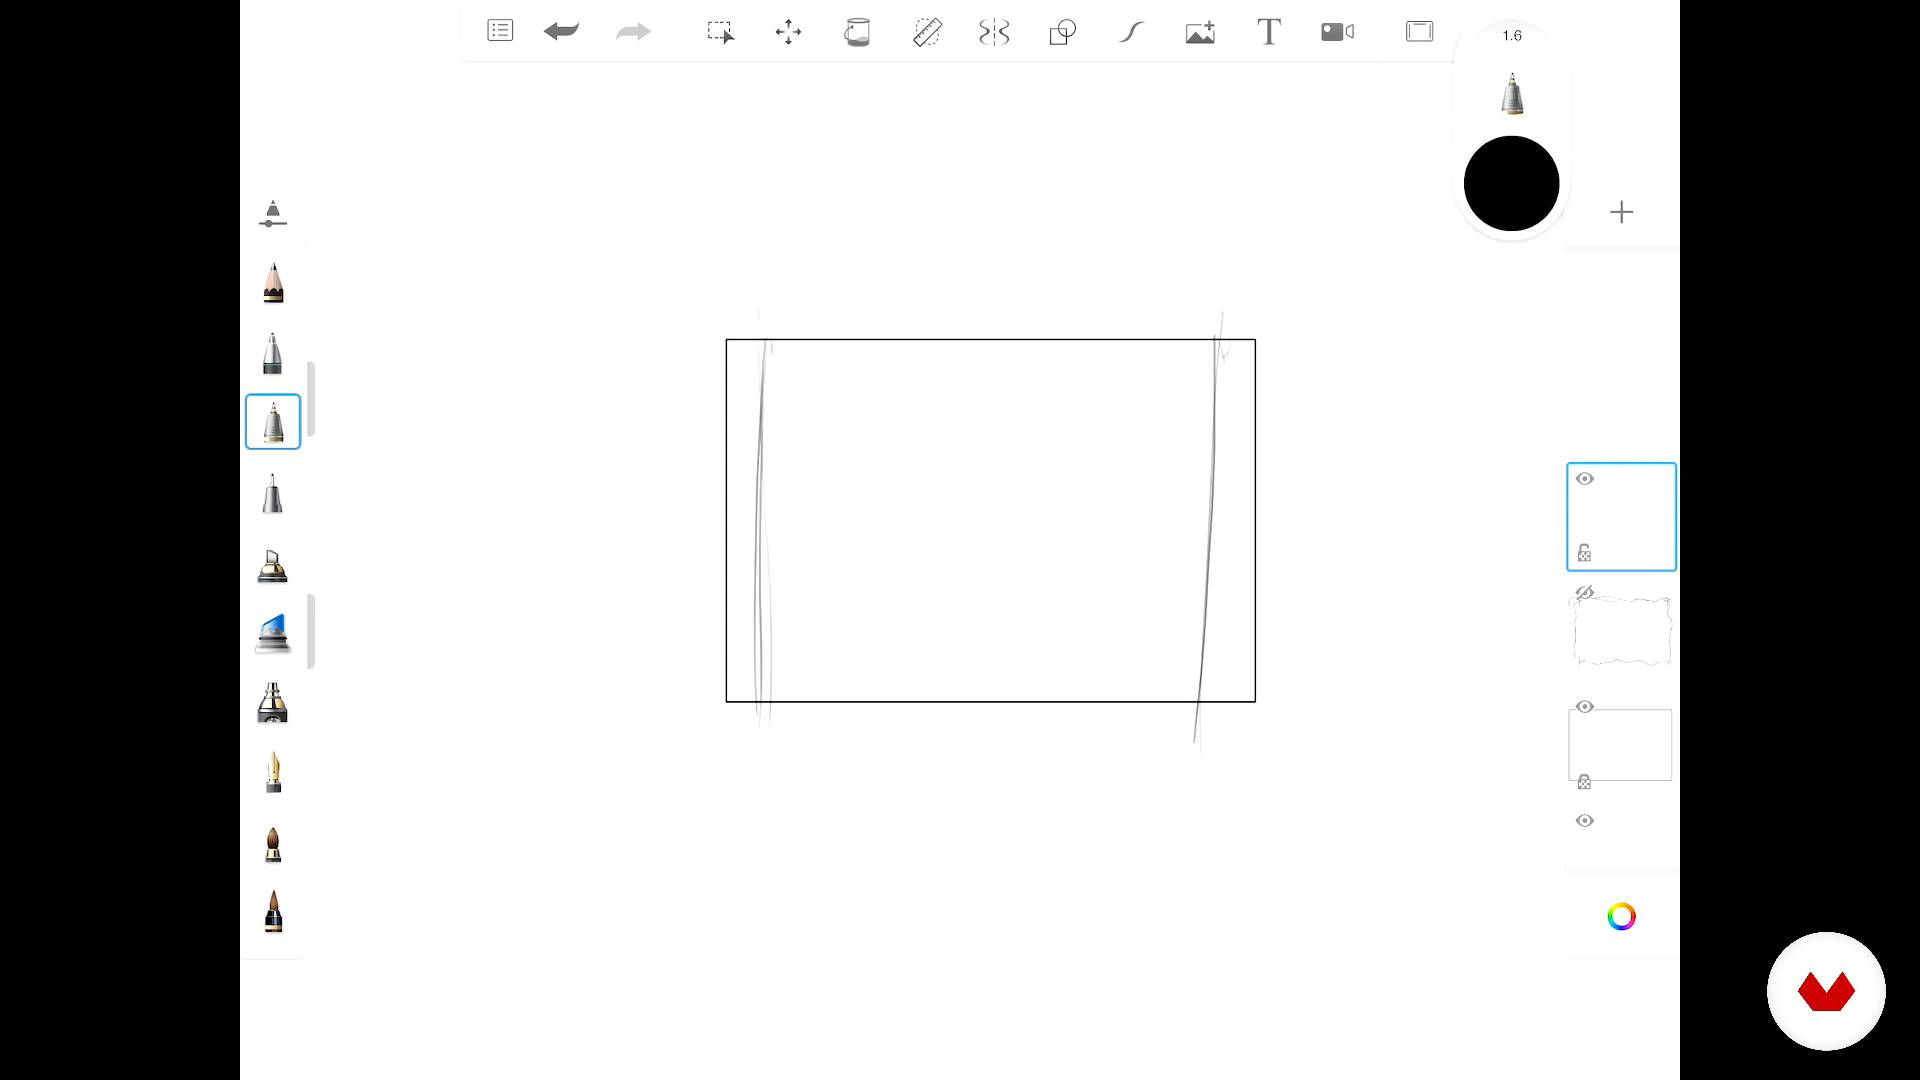This screenshot has height=1080, width=1920.
Task: Select the pencil brush in palette
Action: (x=273, y=283)
